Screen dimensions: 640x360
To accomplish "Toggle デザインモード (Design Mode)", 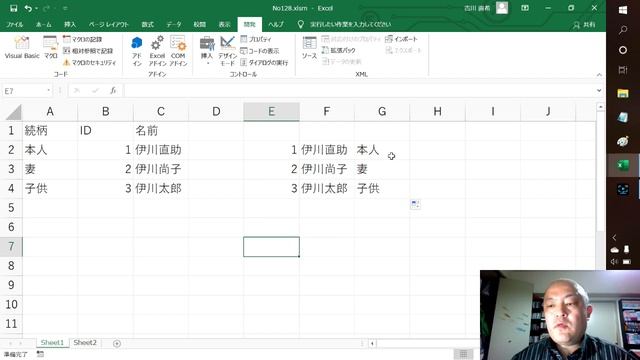I will point(227,51).
